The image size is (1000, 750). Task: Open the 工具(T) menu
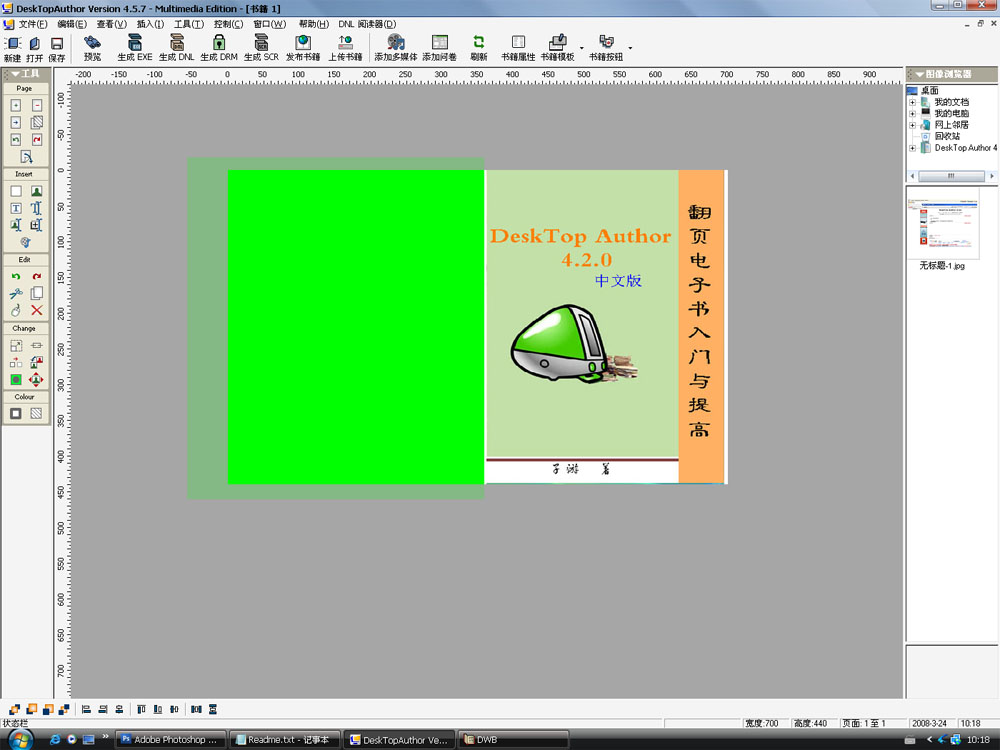click(189, 24)
